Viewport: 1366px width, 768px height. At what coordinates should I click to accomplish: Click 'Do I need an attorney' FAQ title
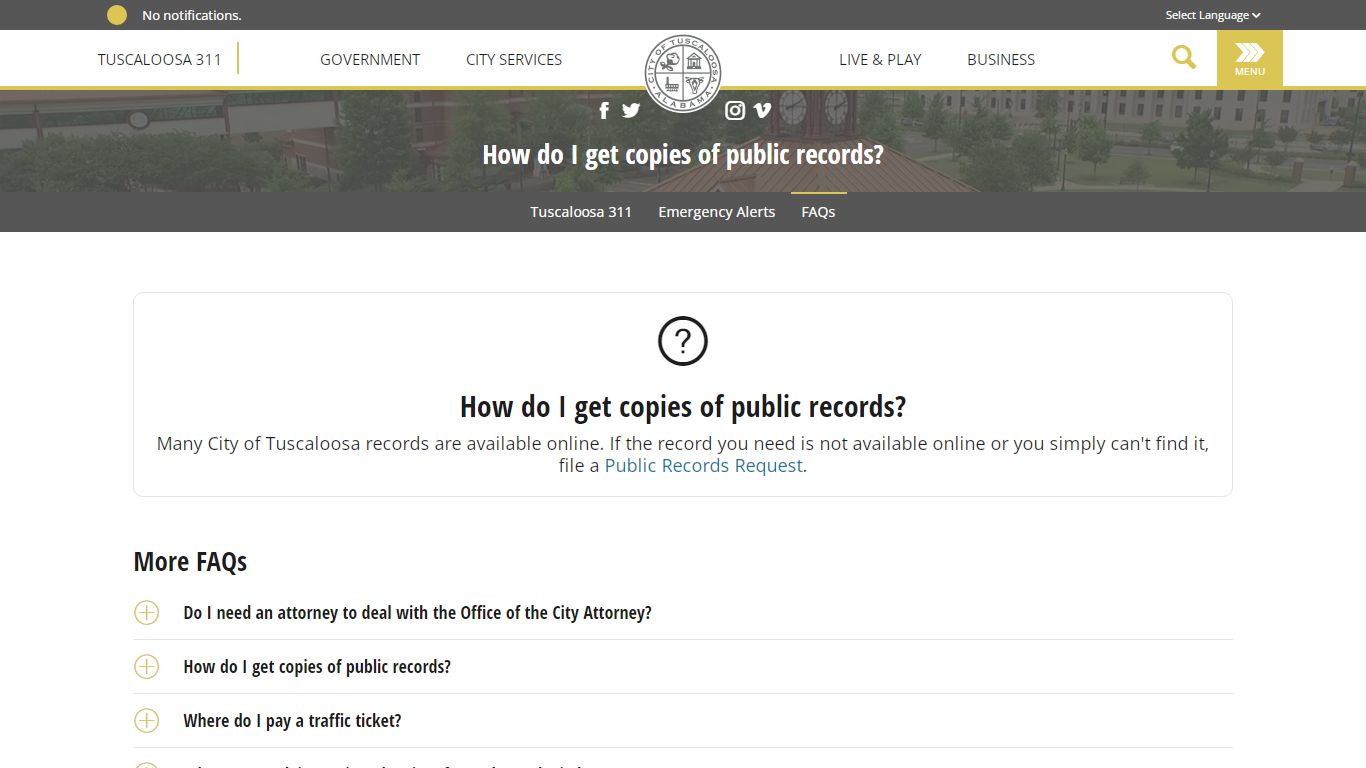coord(417,613)
